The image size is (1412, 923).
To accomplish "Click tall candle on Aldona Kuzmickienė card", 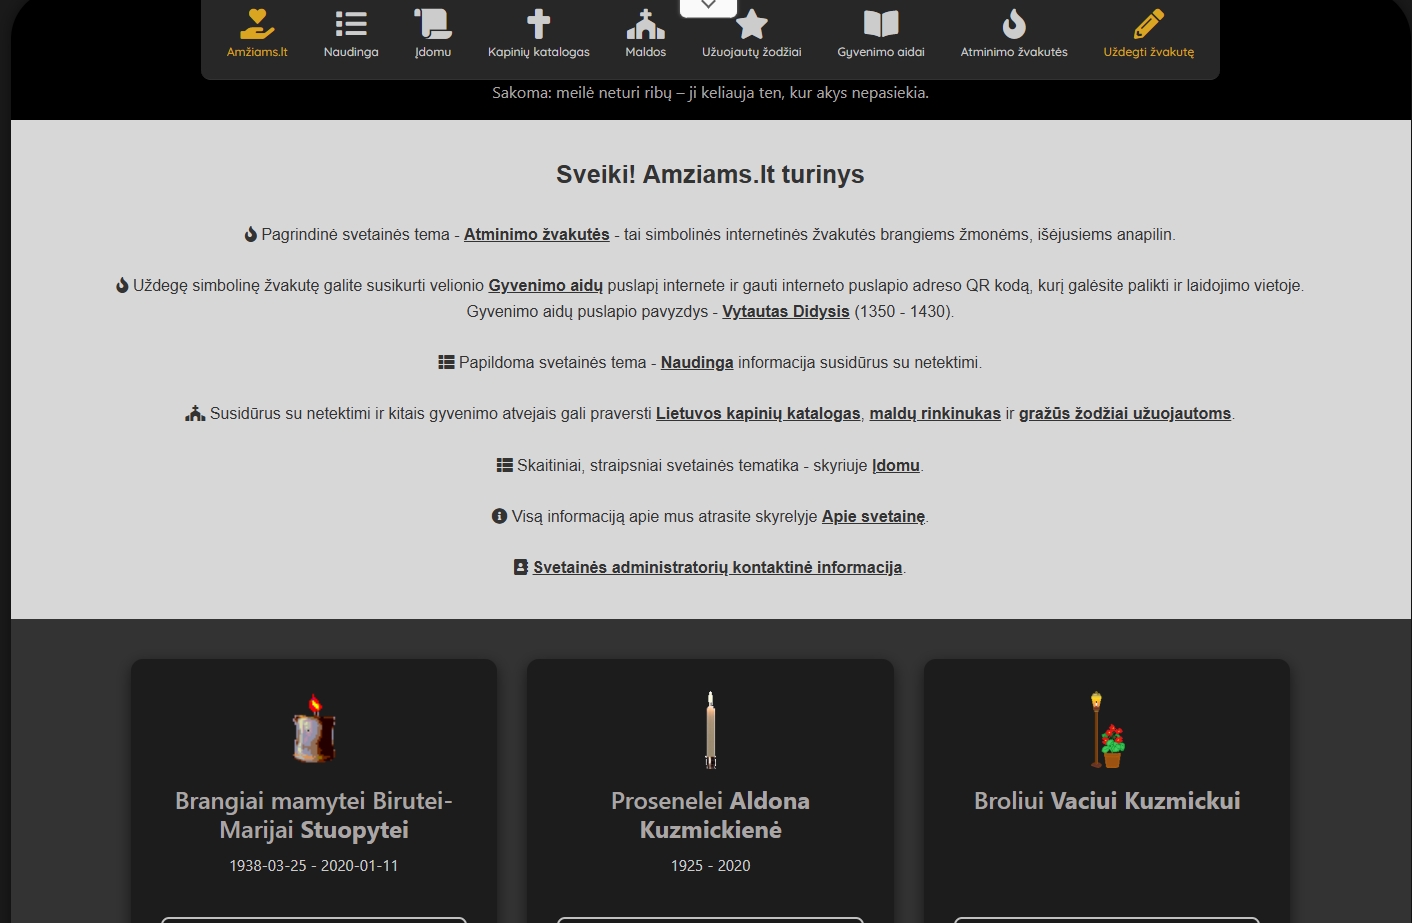I will [x=710, y=729].
